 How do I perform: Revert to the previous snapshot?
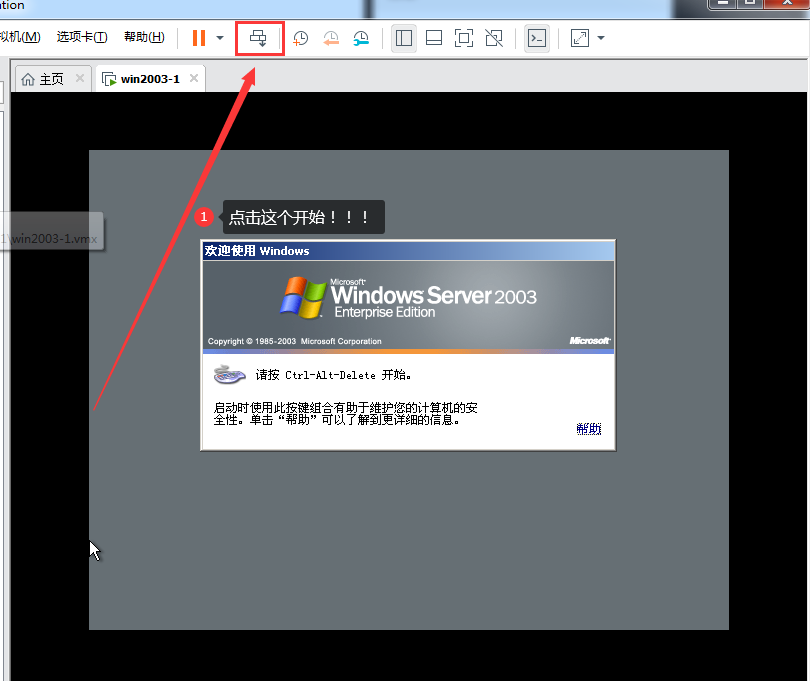coord(331,38)
